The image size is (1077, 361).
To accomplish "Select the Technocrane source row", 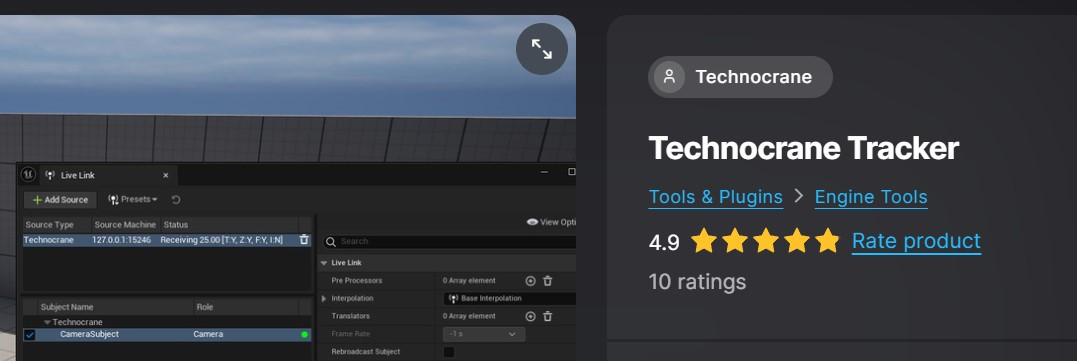I will tap(167, 240).
